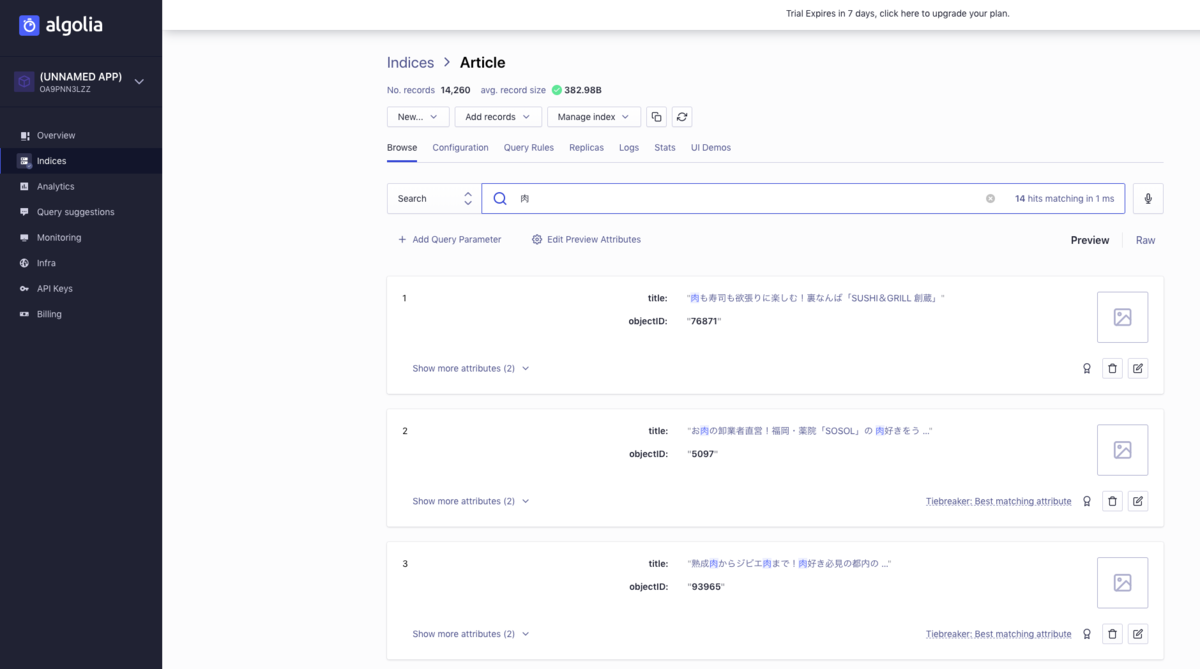The width and height of the screenshot is (1200, 669).
Task: Click the title text of record 1
Action: pos(816,298)
